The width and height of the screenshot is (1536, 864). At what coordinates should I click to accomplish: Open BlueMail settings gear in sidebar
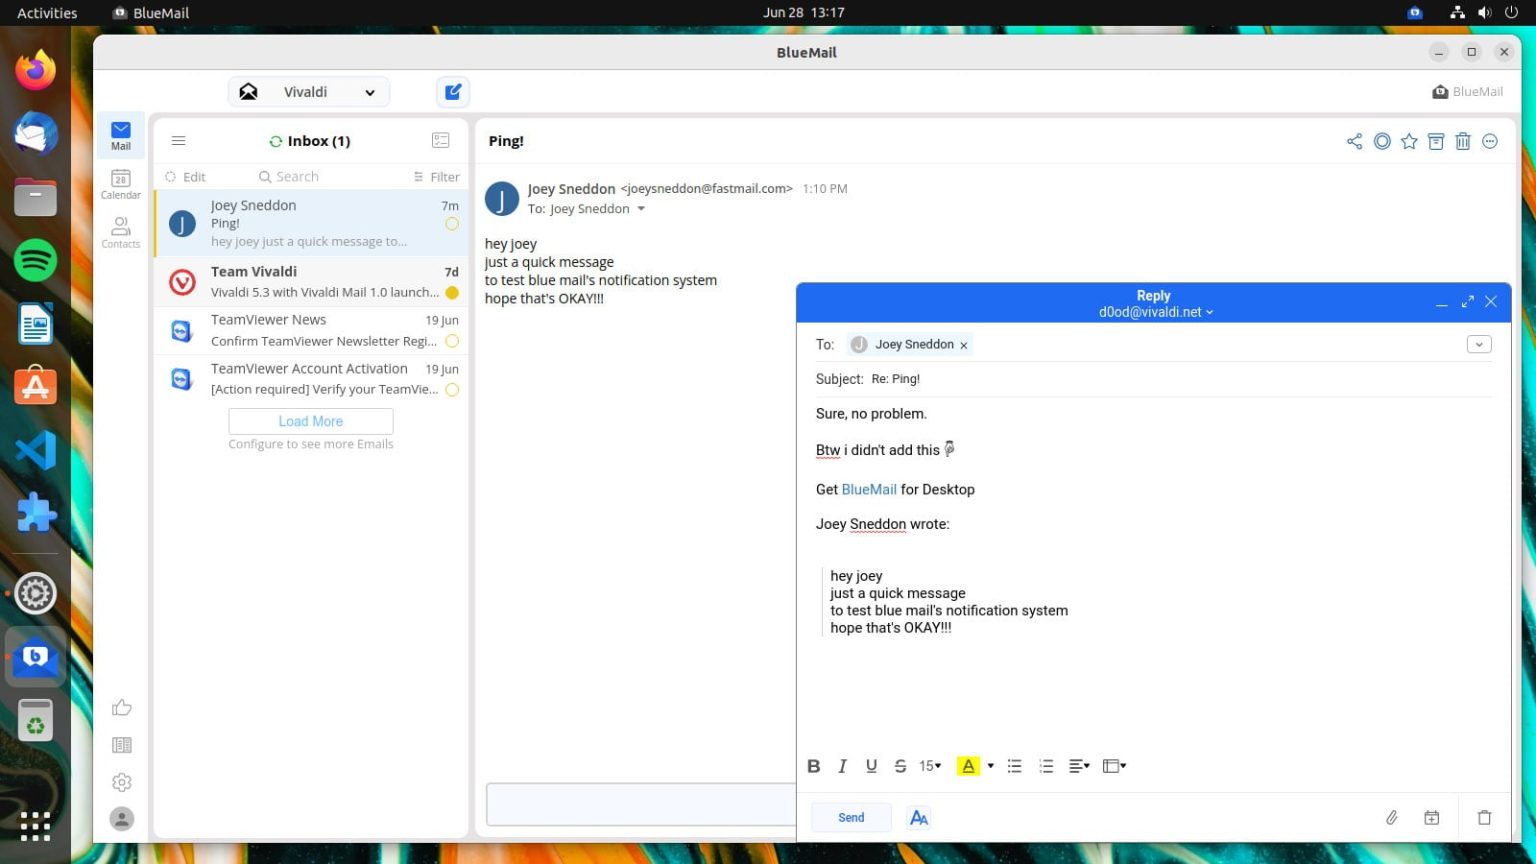[x=122, y=782]
